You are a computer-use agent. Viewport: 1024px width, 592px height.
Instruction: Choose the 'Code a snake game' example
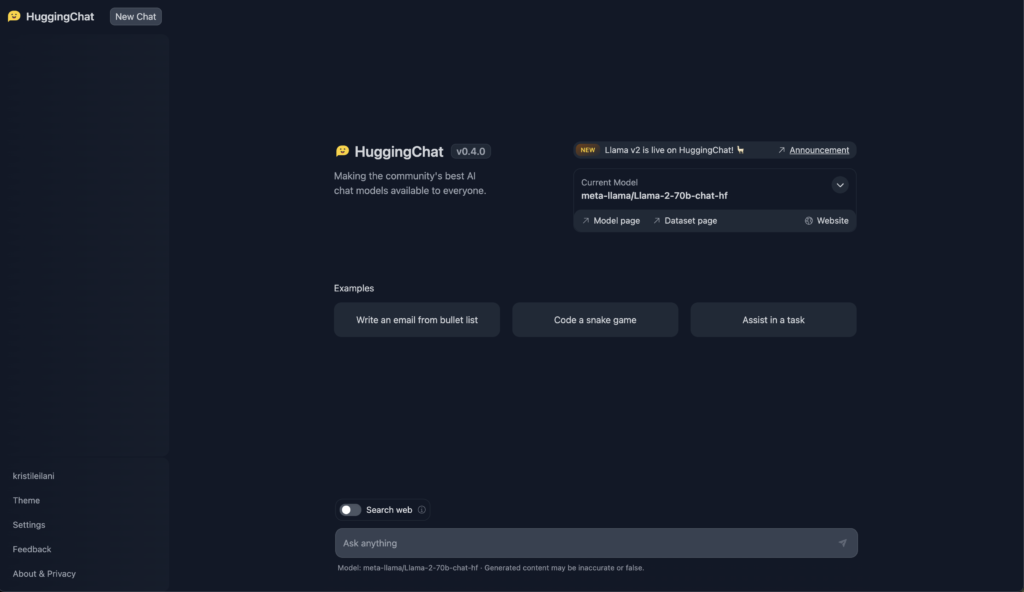(595, 320)
